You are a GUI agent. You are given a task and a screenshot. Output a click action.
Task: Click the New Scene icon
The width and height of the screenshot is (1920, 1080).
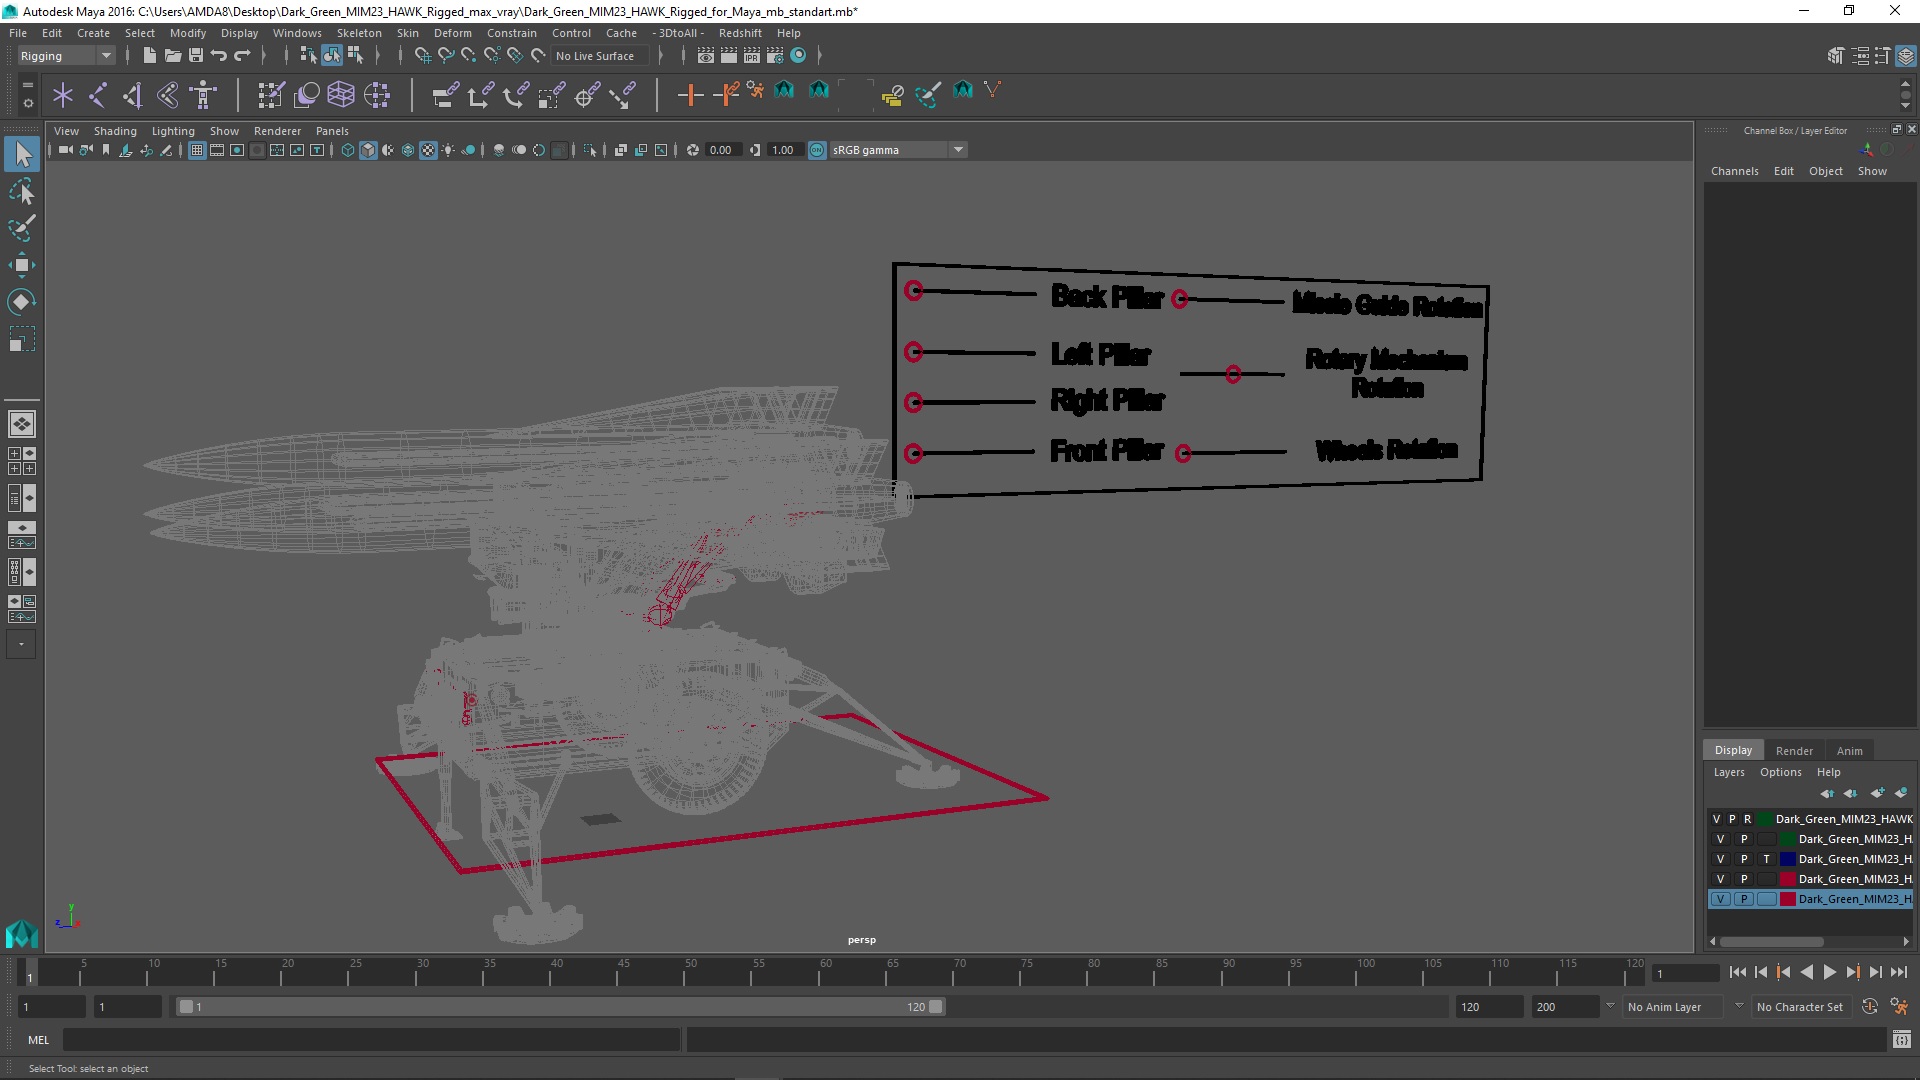(x=149, y=56)
